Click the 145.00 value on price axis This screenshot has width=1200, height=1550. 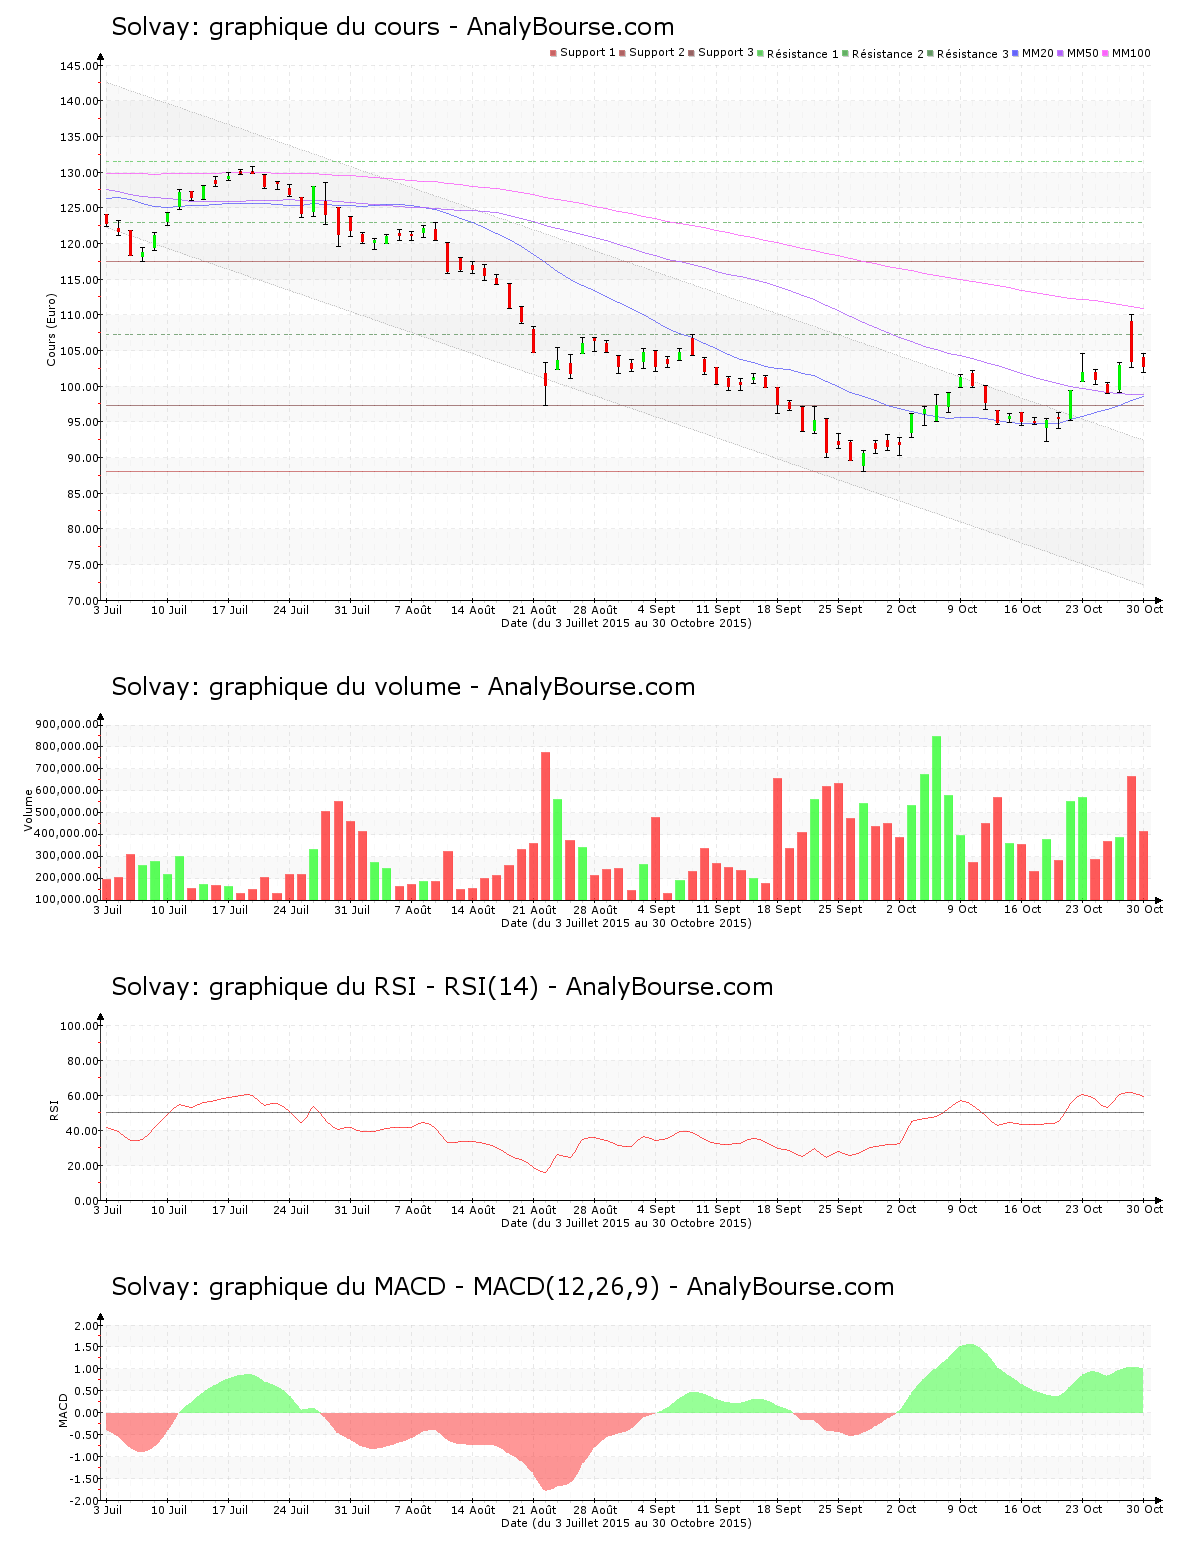pos(79,66)
